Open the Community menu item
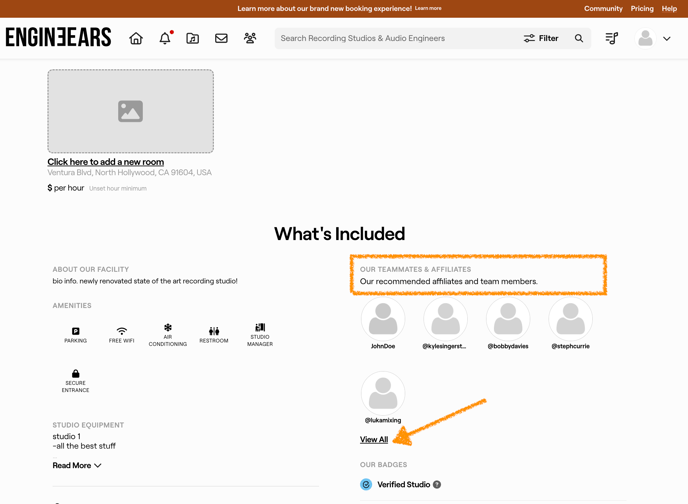688x504 pixels. 603,8
